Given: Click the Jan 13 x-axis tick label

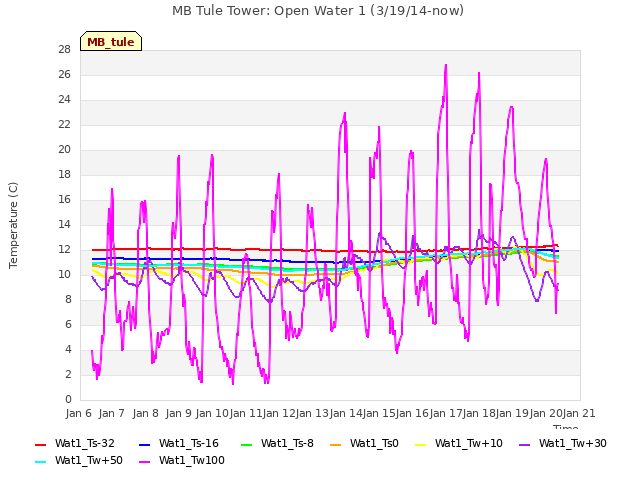Looking at the screenshot, I should click(x=312, y=413).
